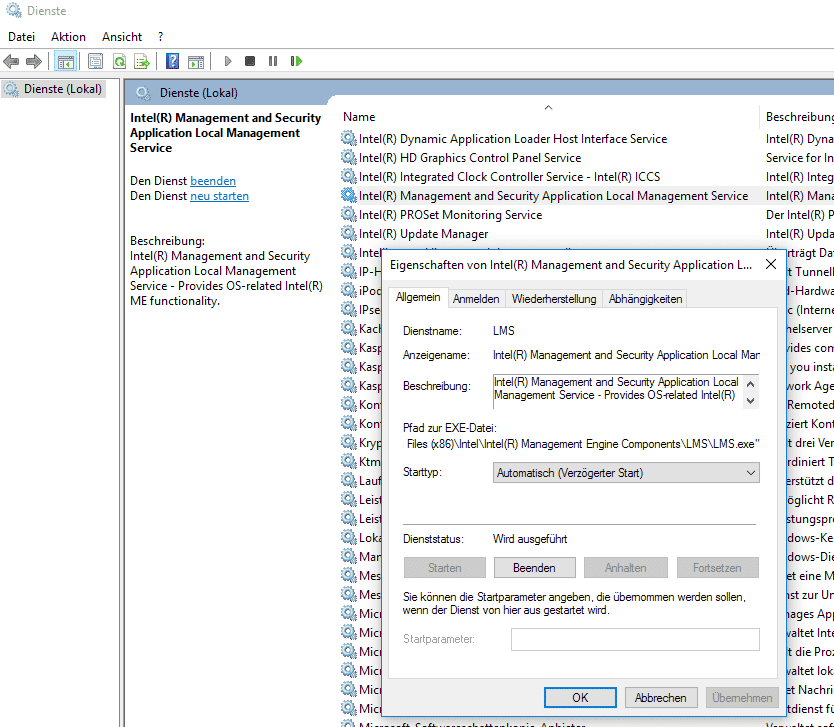The width and height of the screenshot is (834, 727).
Task: Select Intel(R) Integrated Clock Controller Service row
Action: pos(509,177)
